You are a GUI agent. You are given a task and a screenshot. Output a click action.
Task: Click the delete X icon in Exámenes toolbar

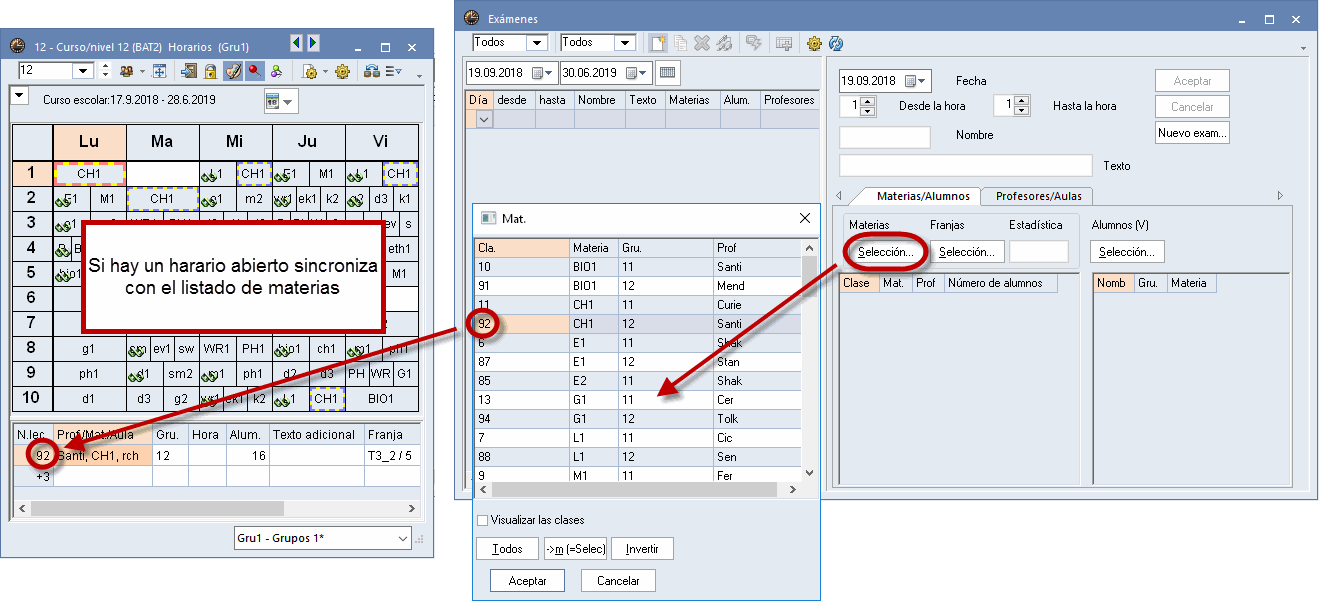click(702, 43)
